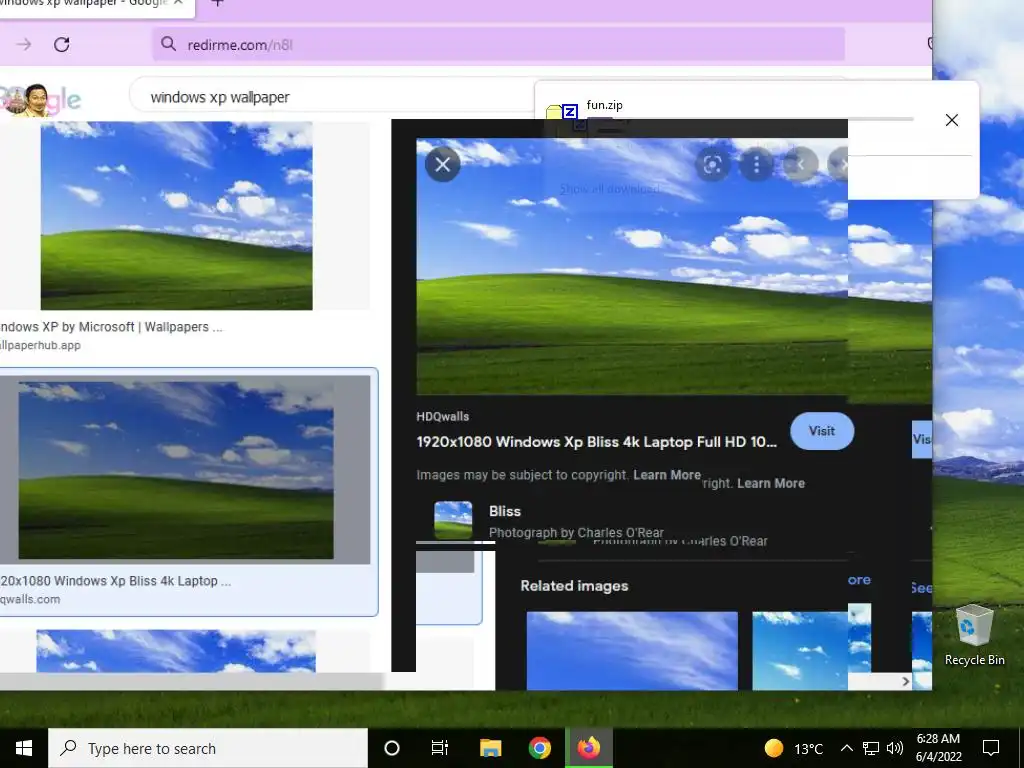Switch to Firefox on the taskbar
Viewport: 1024px width, 768px height.
pos(588,748)
